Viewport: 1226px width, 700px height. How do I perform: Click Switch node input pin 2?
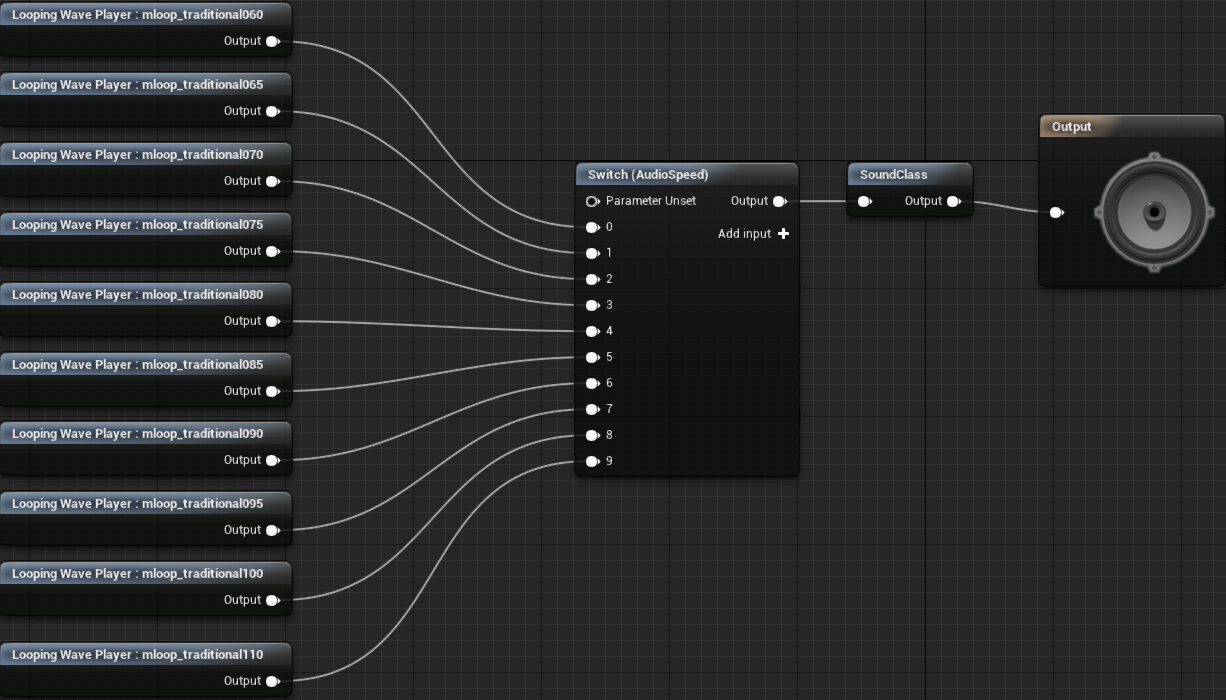(x=592, y=279)
